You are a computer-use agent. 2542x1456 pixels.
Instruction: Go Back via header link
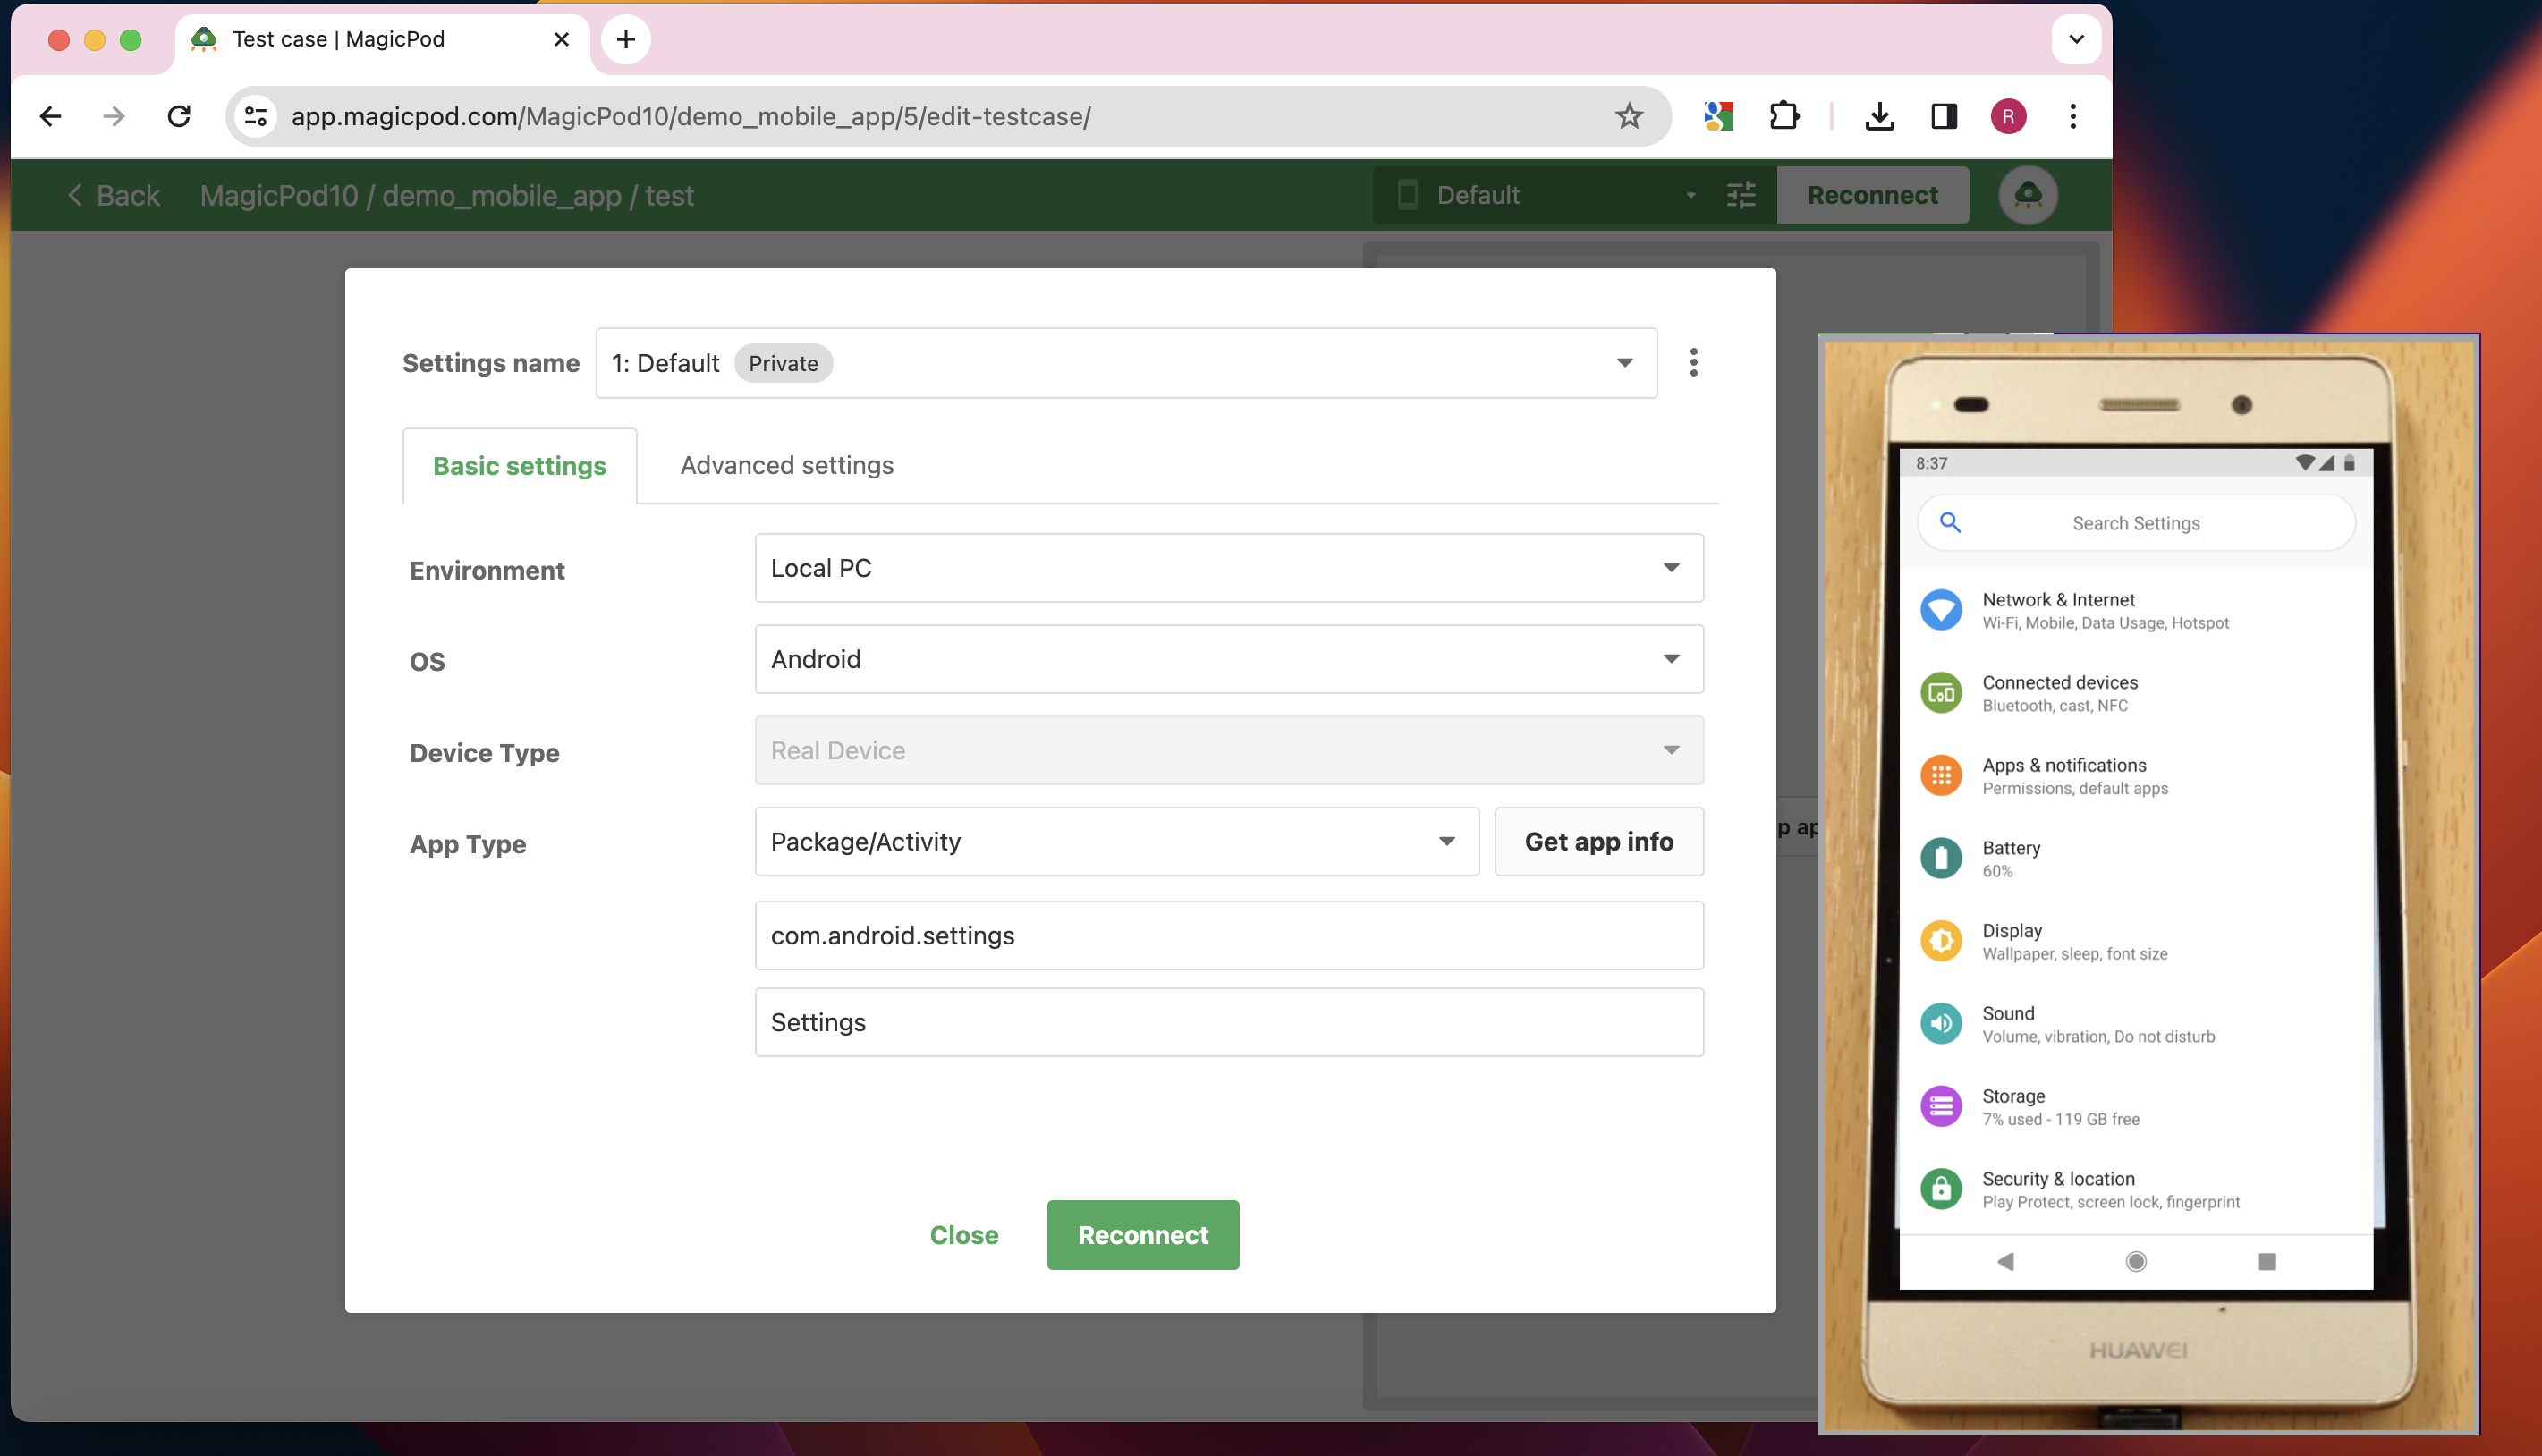coord(113,195)
